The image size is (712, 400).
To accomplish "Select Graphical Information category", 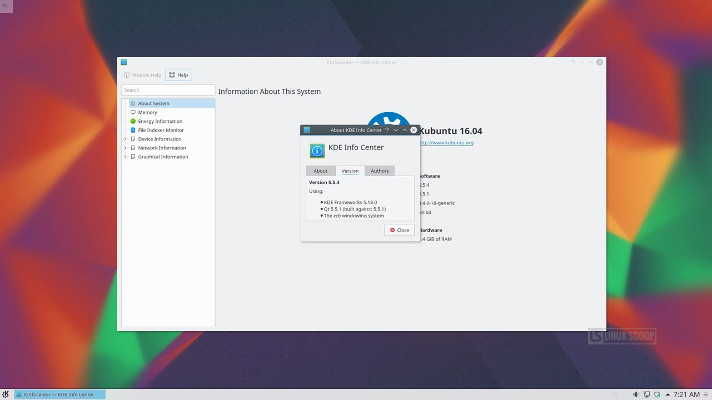I will pos(163,157).
